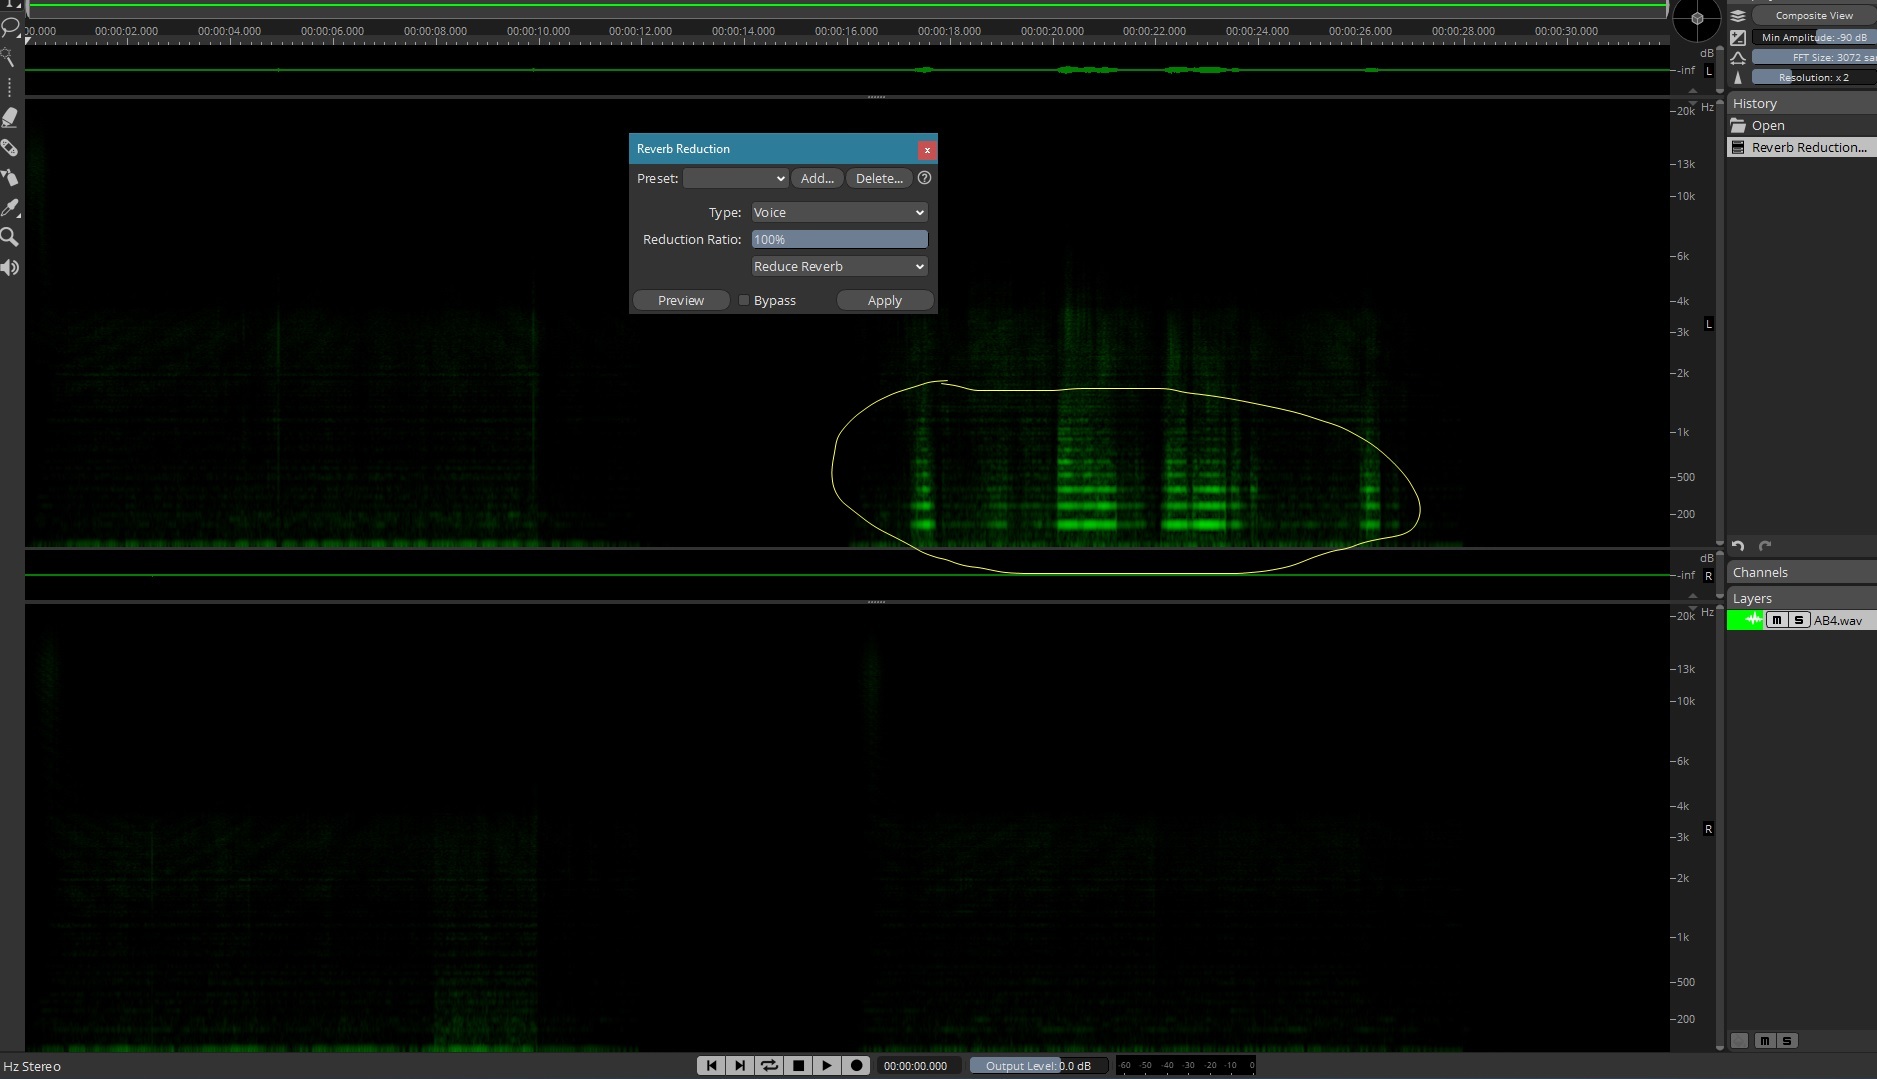Viewport: 1877px width, 1079px height.
Task: Click the Resolution slider
Action: [x=1814, y=77]
